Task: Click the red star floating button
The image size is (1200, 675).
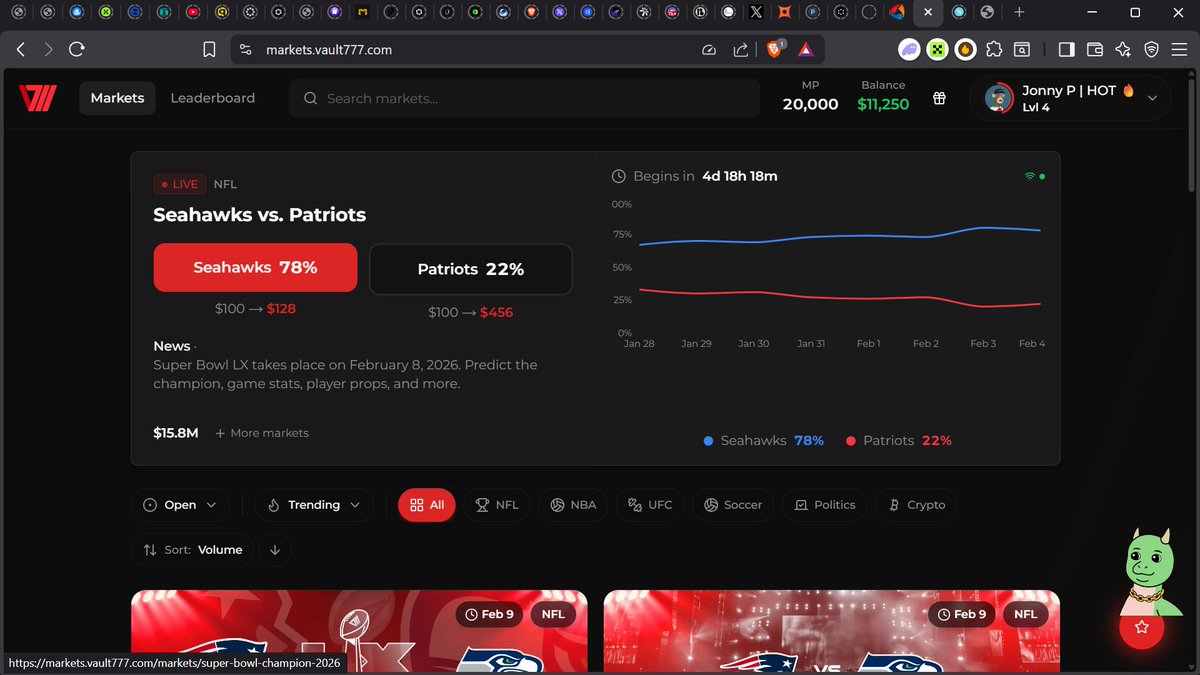Action: 1141,627
